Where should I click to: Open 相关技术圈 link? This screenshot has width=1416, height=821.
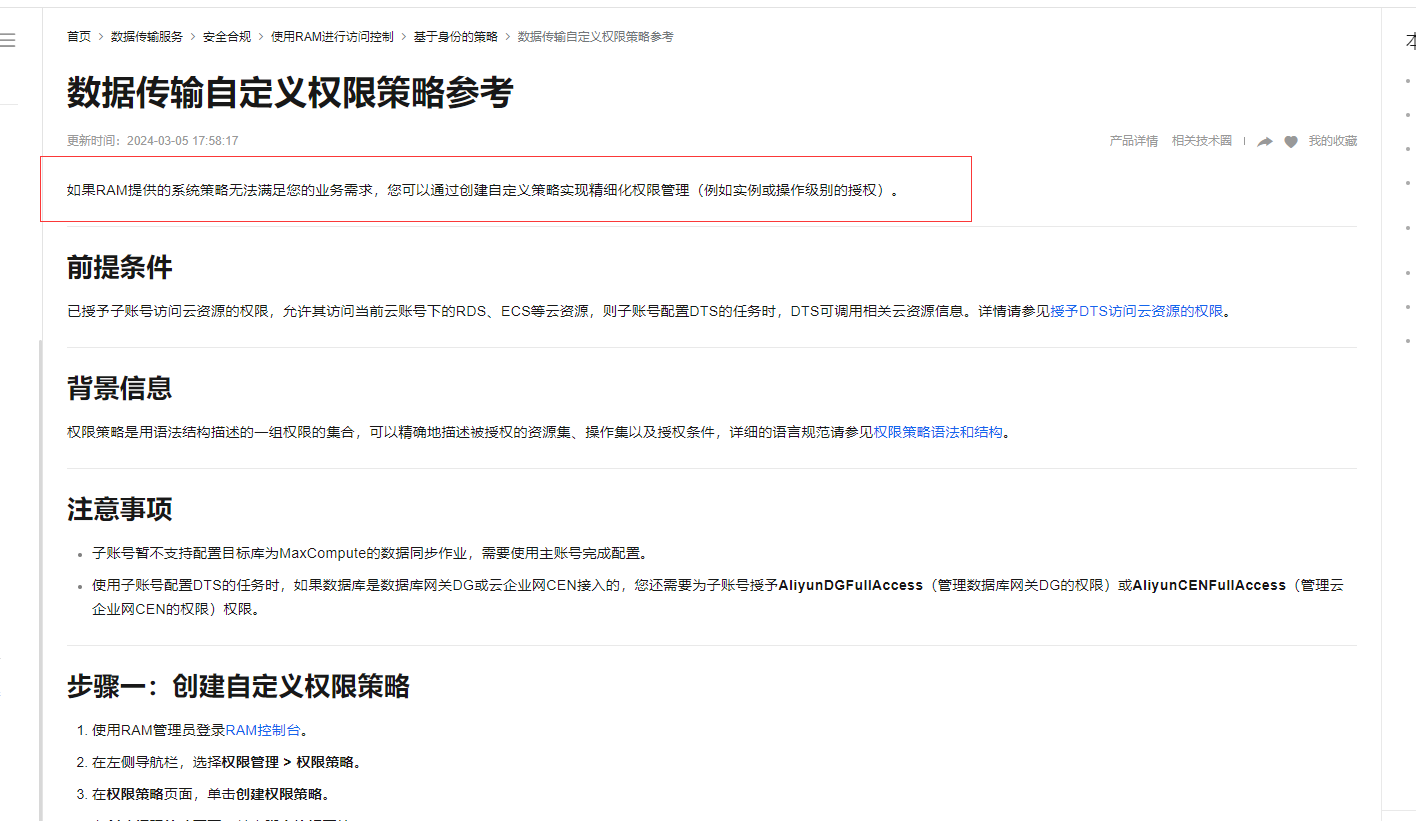[1202, 141]
